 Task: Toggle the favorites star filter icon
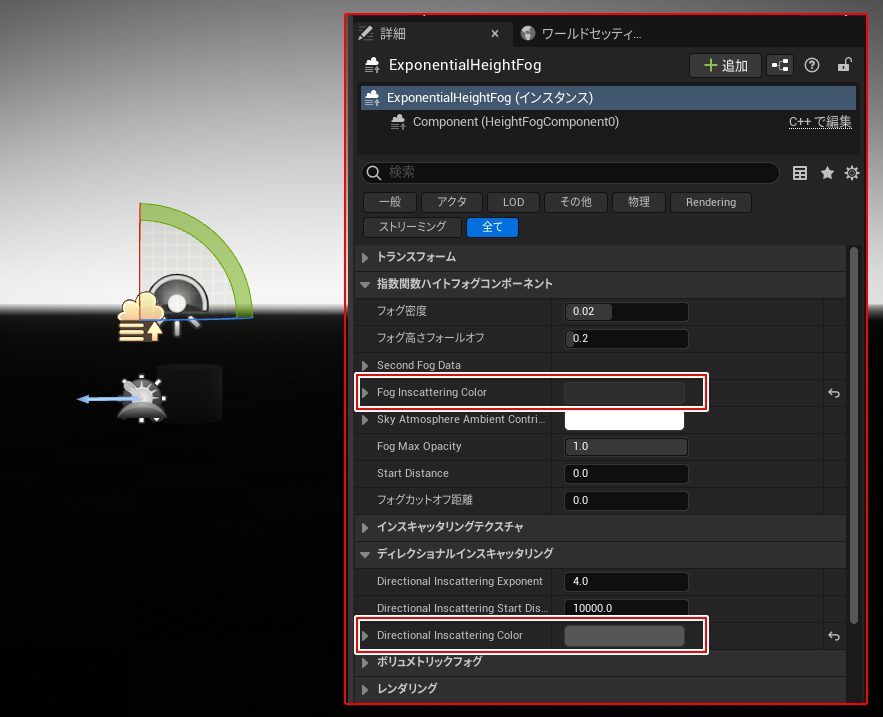point(827,173)
